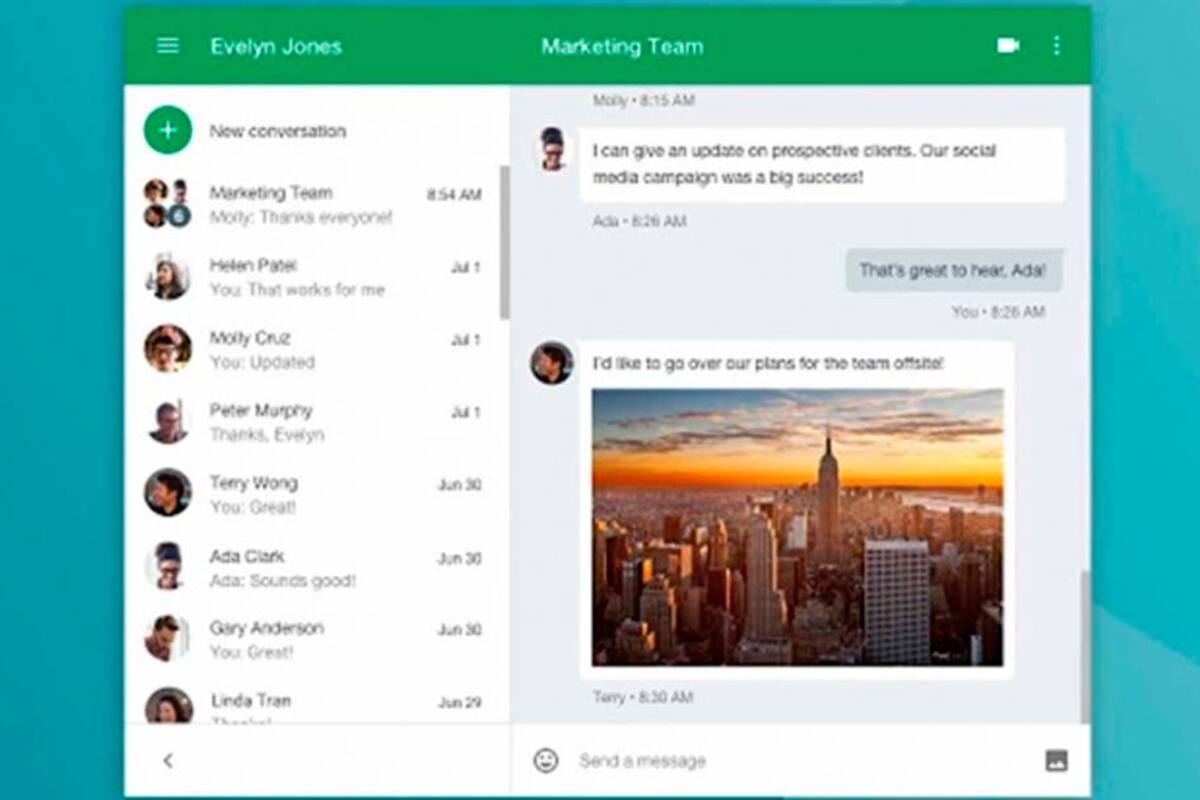Start a video call with camera icon
Image resolution: width=1200 pixels, height=800 pixels.
(x=1008, y=46)
